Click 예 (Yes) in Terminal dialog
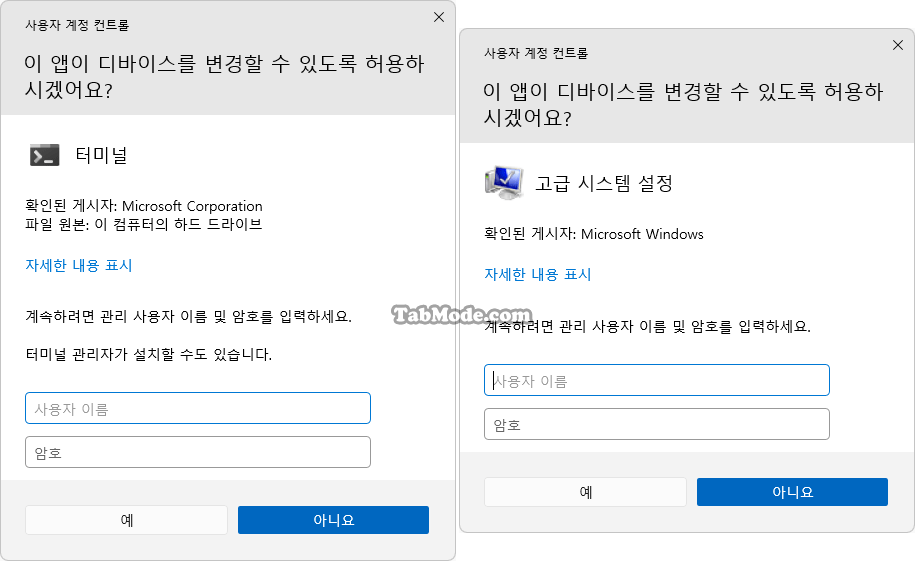 [126, 520]
